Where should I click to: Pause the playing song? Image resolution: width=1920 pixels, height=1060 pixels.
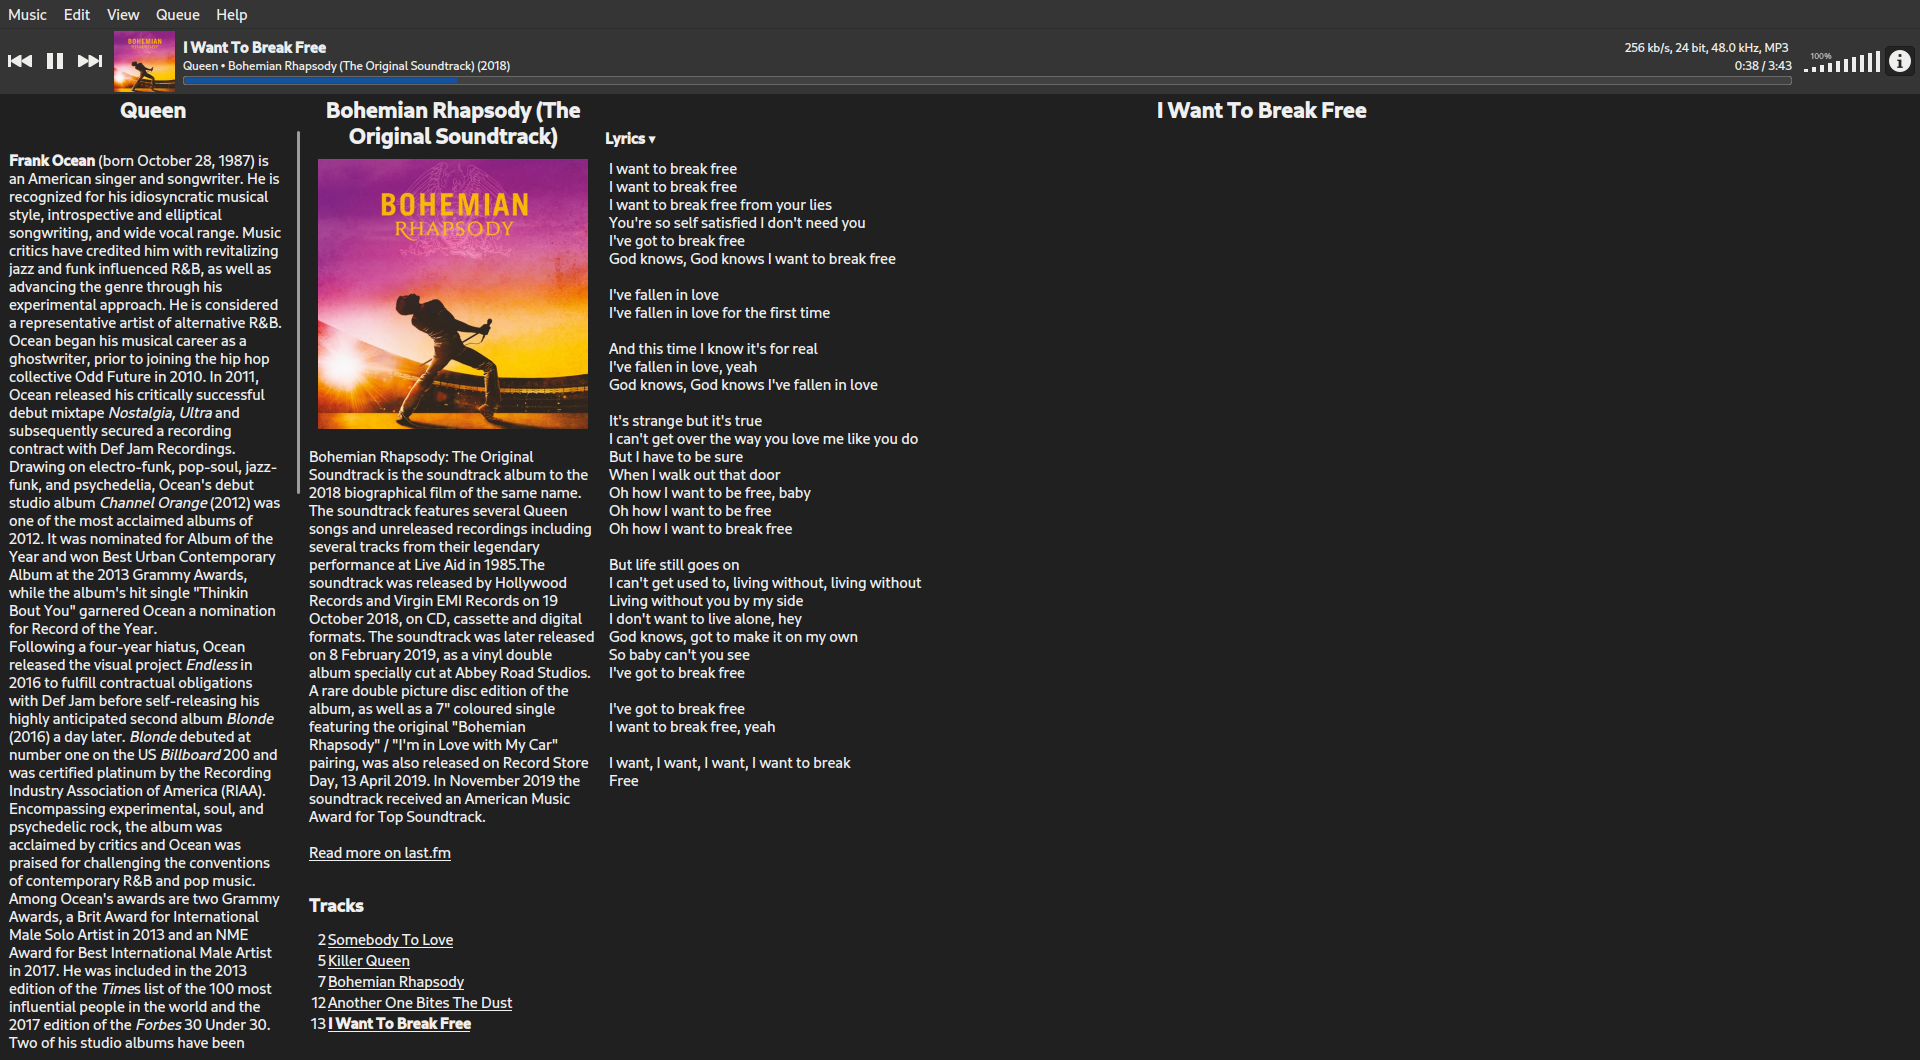55,61
